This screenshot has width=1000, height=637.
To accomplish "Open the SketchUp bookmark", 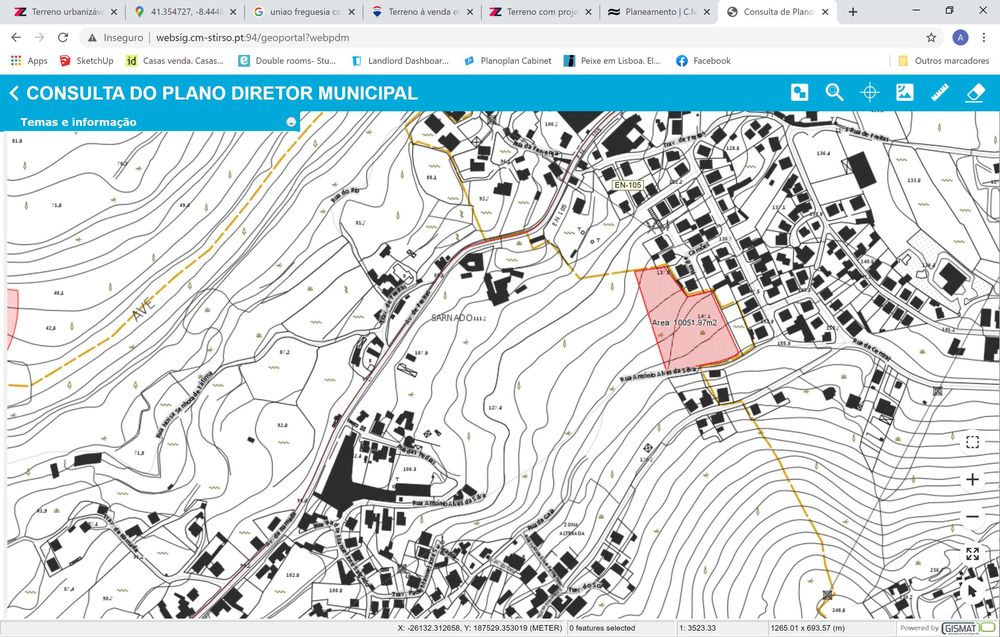I will coord(86,61).
